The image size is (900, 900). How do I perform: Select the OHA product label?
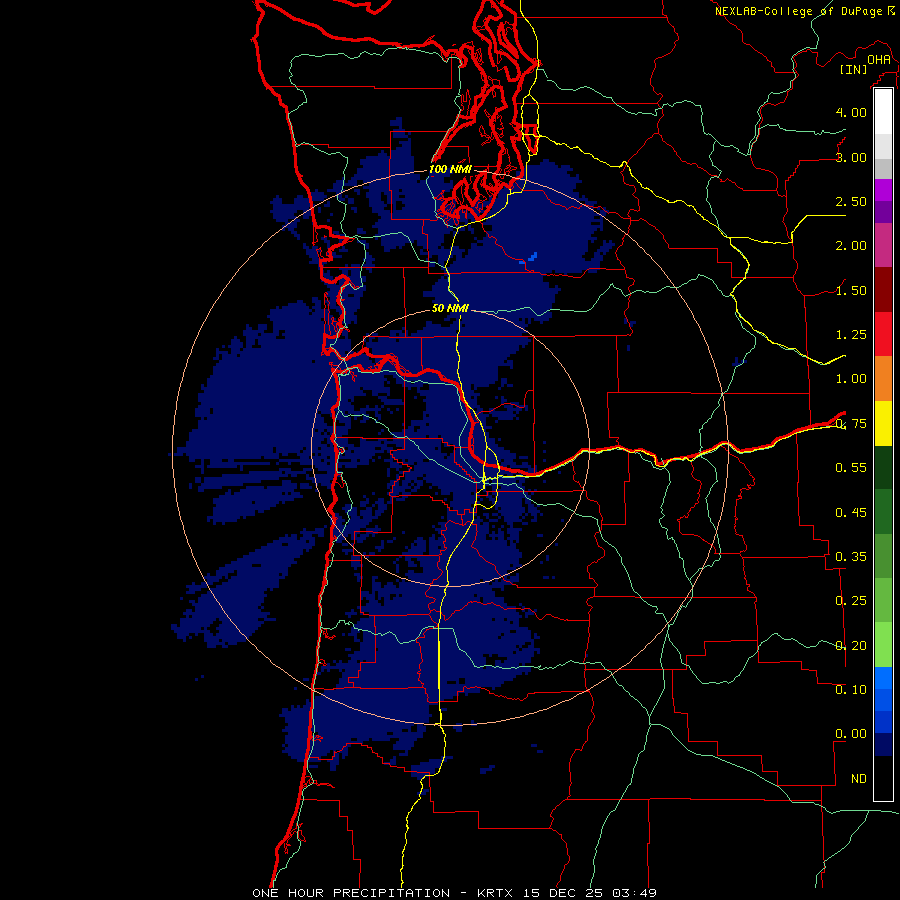tap(879, 60)
